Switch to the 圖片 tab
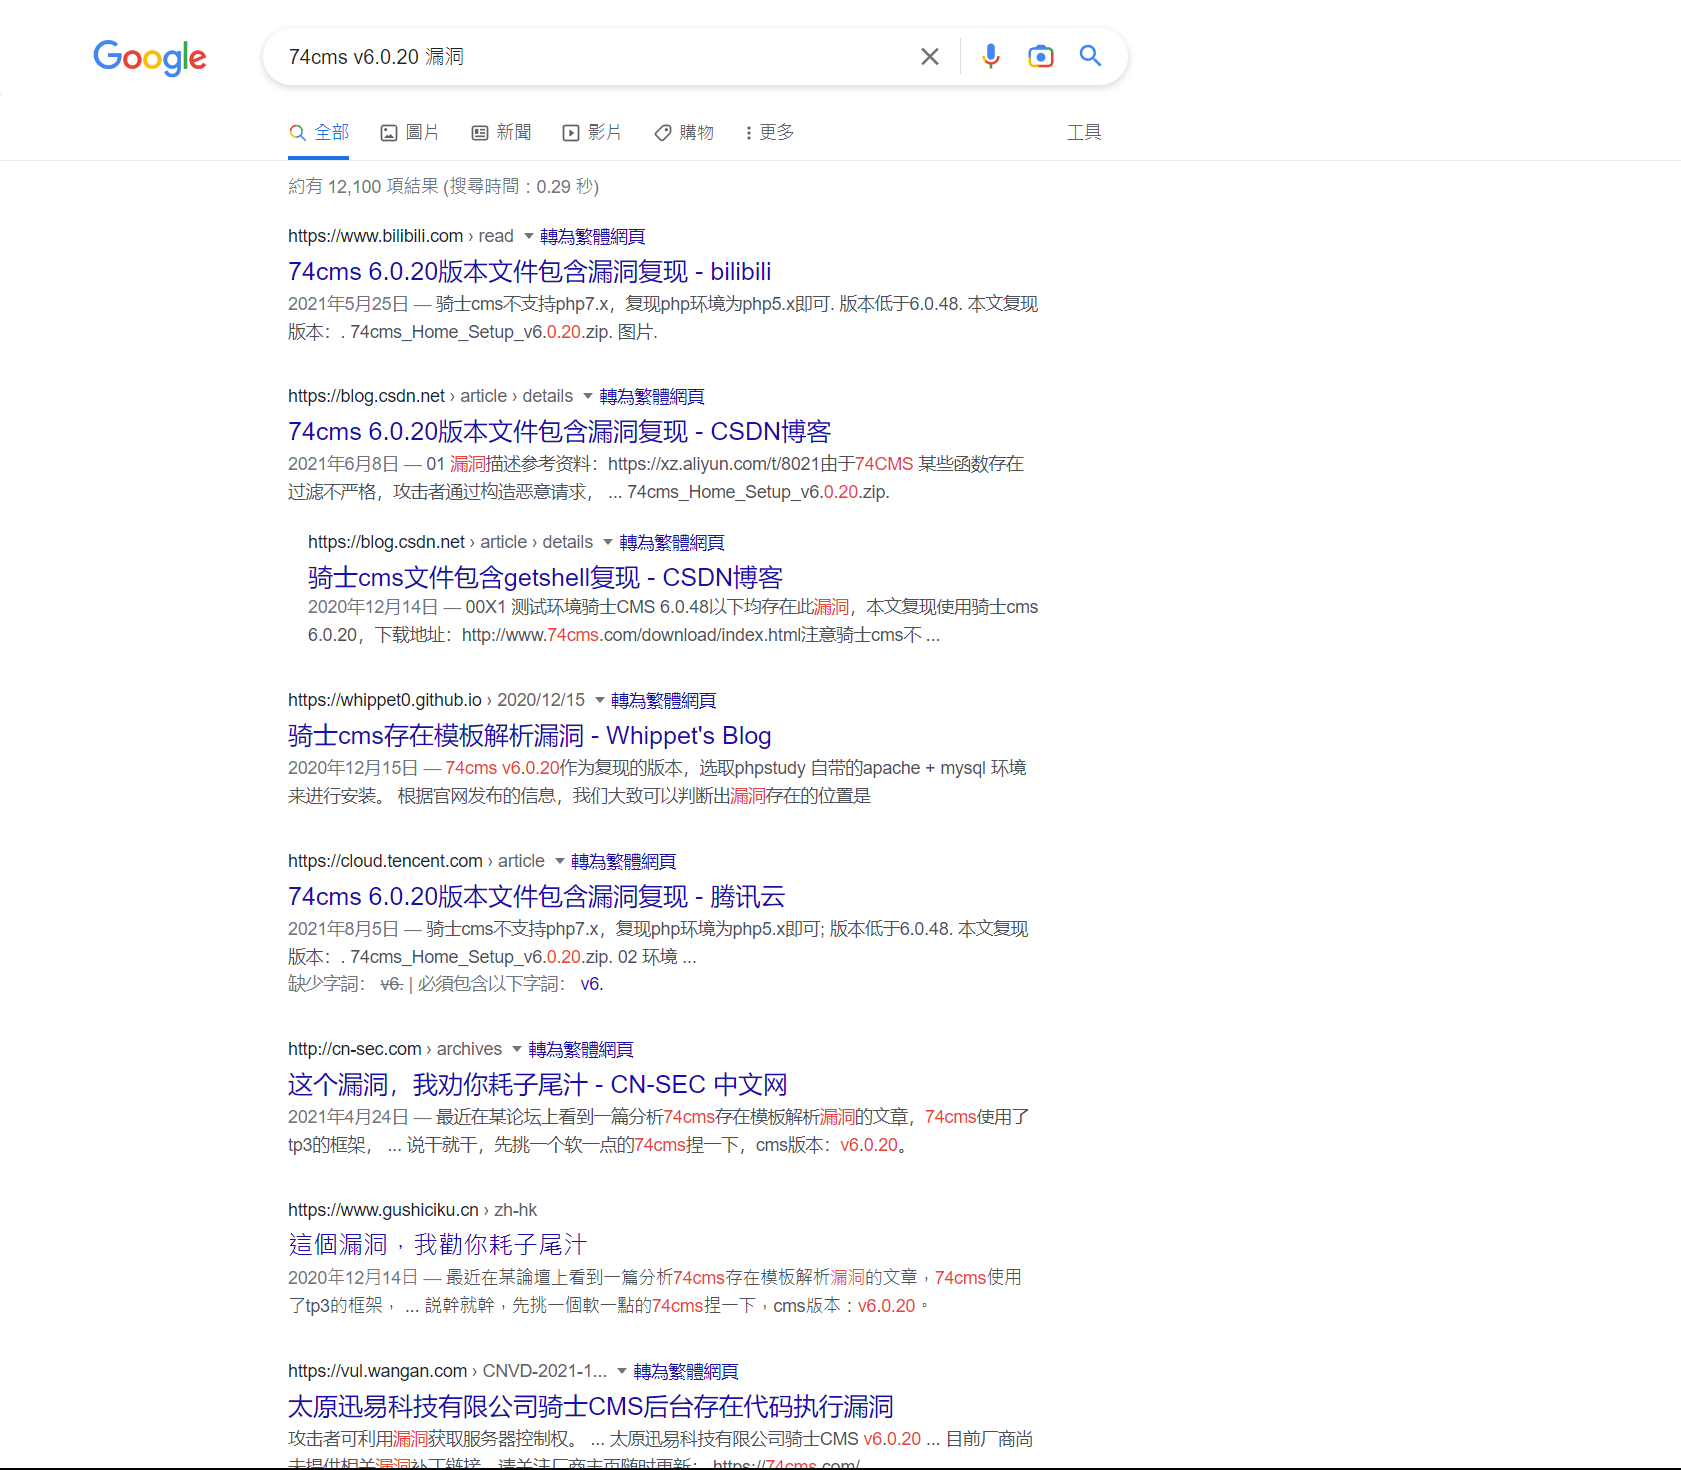Image resolution: width=1681 pixels, height=1470 pixels. (410, 132)
